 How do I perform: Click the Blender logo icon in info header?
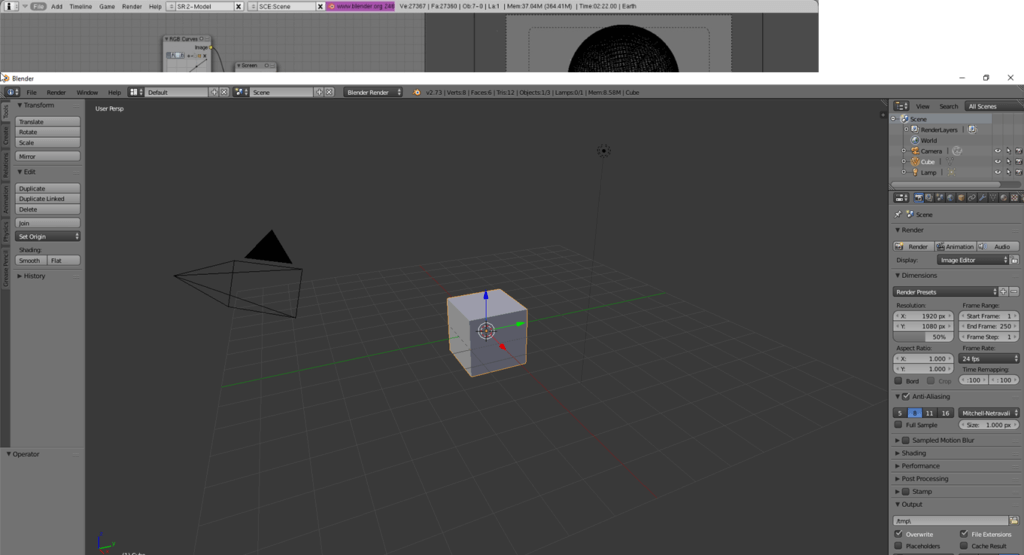[x=417, y=92]
